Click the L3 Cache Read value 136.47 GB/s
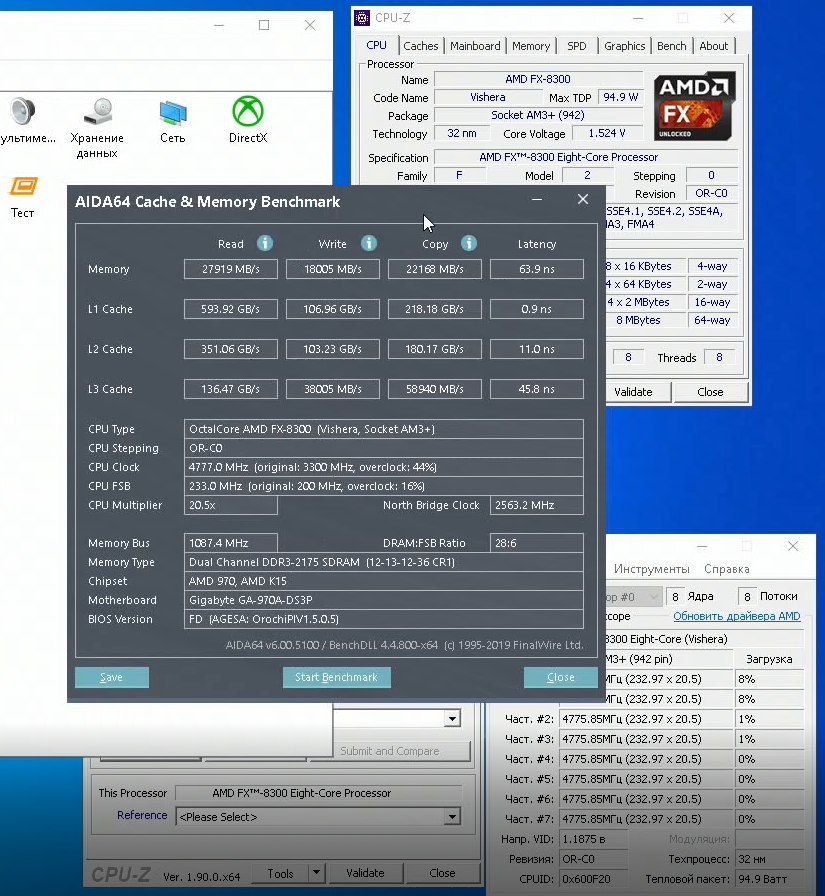825x896 pixels. (x=231, y=389)
